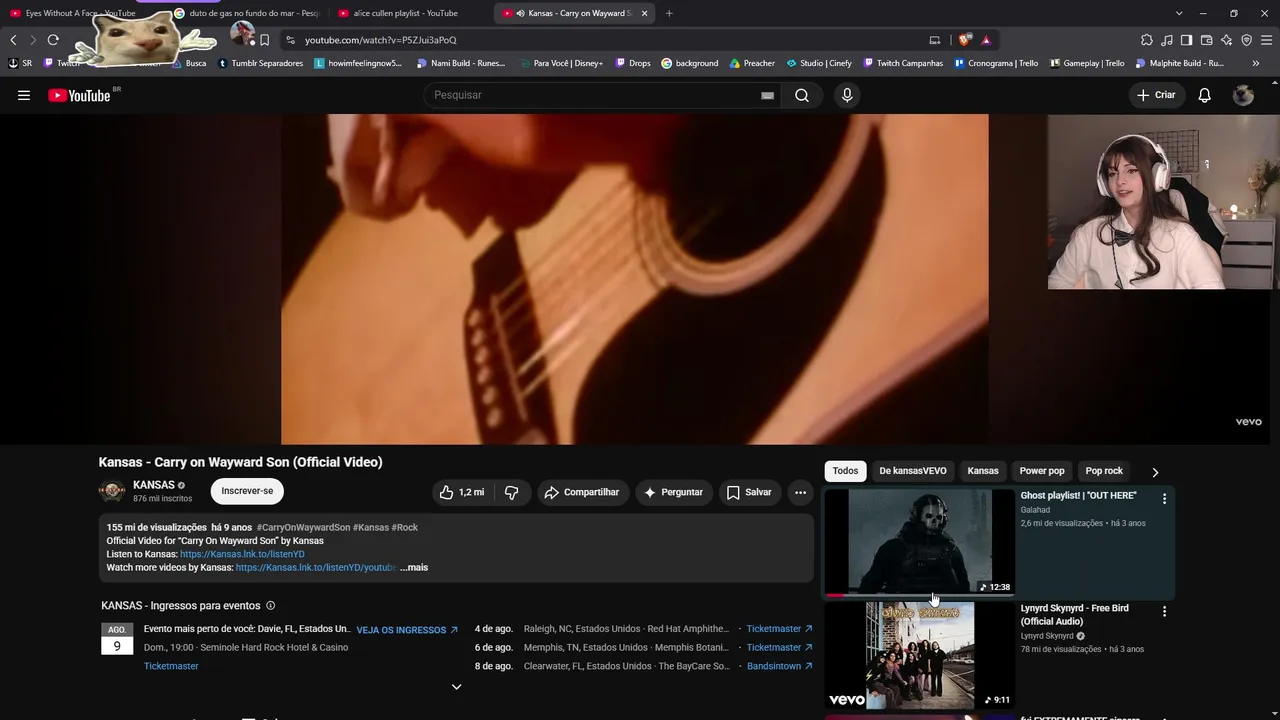This screenshot has height=720, width=1280.
Task: Click the Compartilhar share button
Action: tap(581, 492)
